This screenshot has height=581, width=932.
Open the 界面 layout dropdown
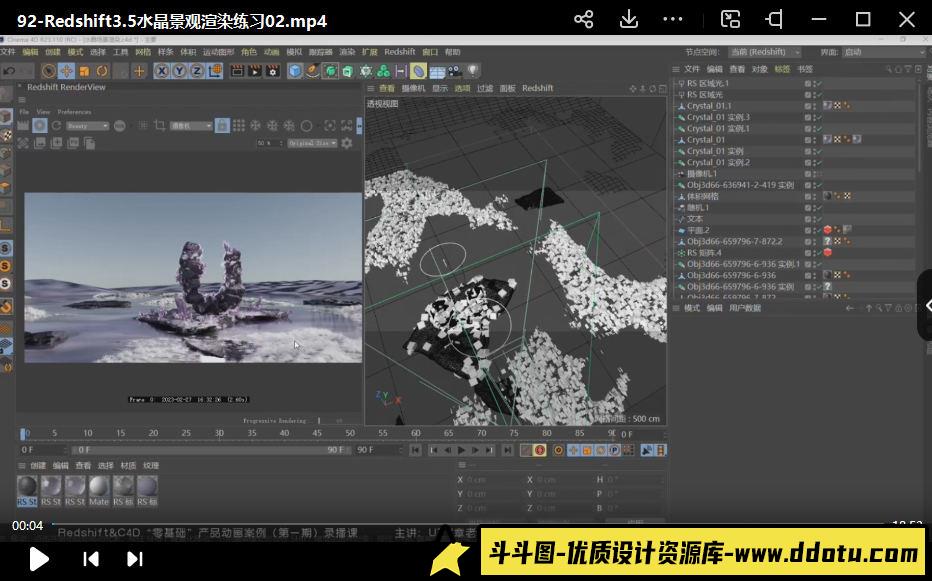884,52
